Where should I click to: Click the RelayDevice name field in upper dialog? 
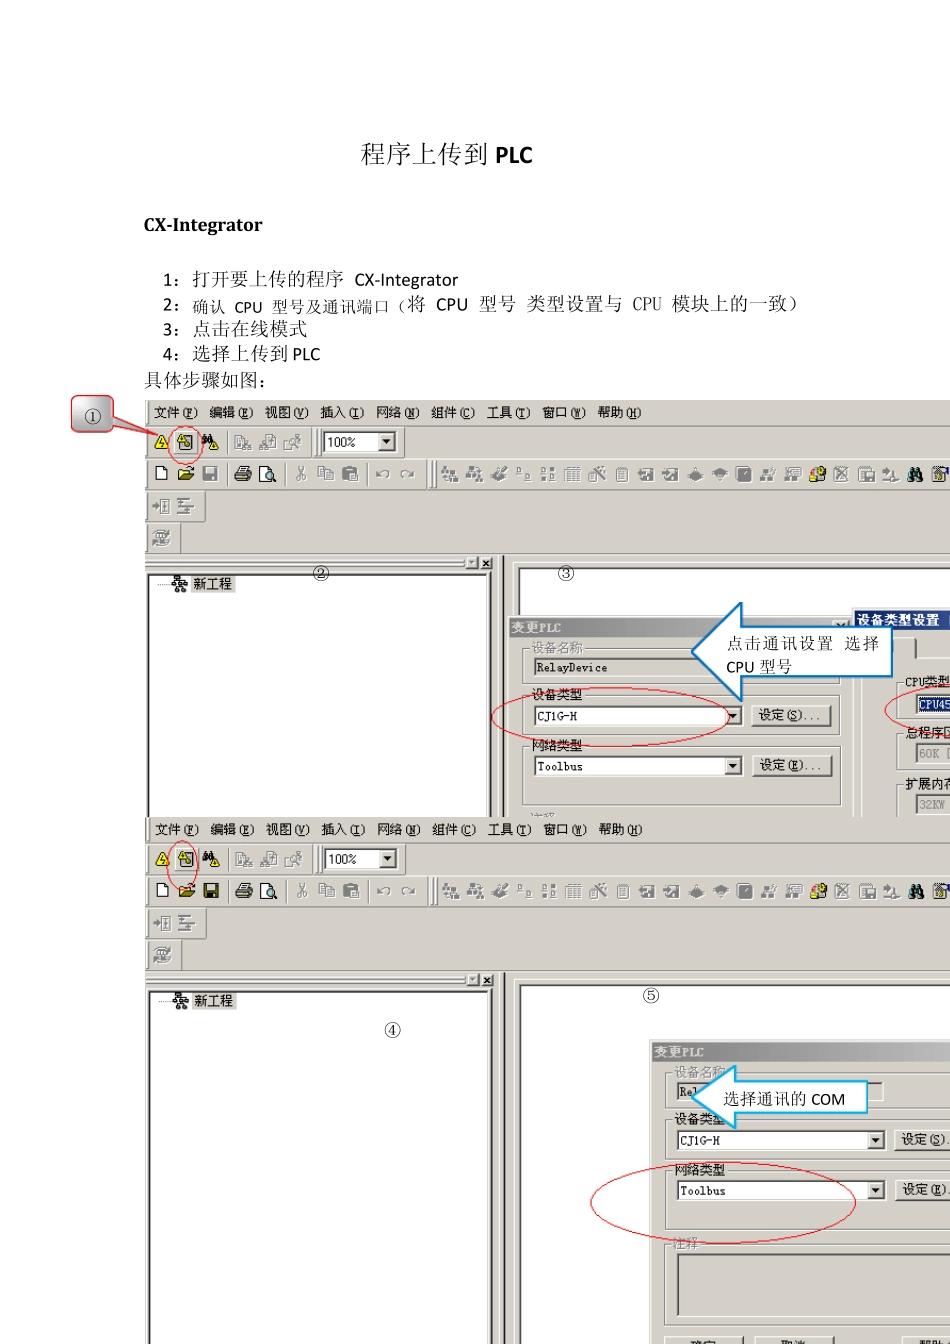pyautogui.click(x=613, y=667)
